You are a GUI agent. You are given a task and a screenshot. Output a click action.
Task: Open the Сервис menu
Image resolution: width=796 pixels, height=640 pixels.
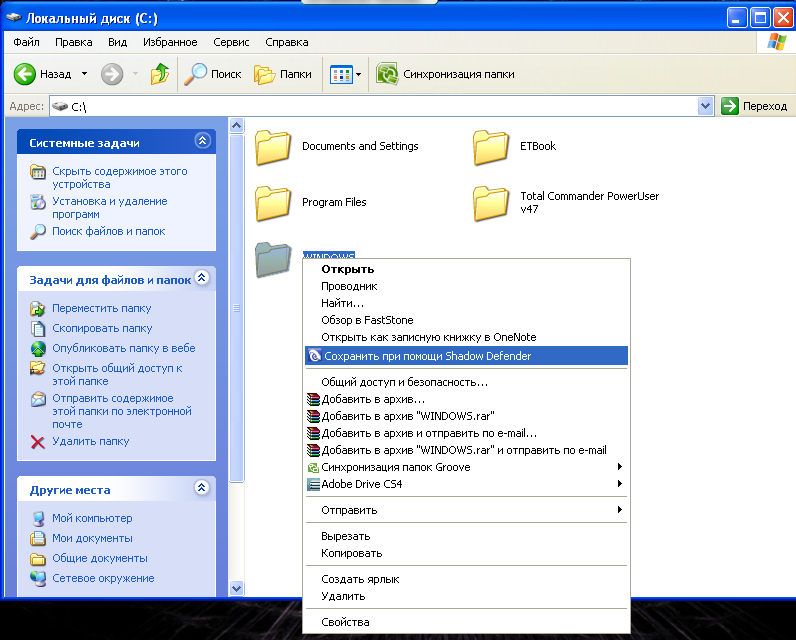pyautogui.click(x=231, y=42)
